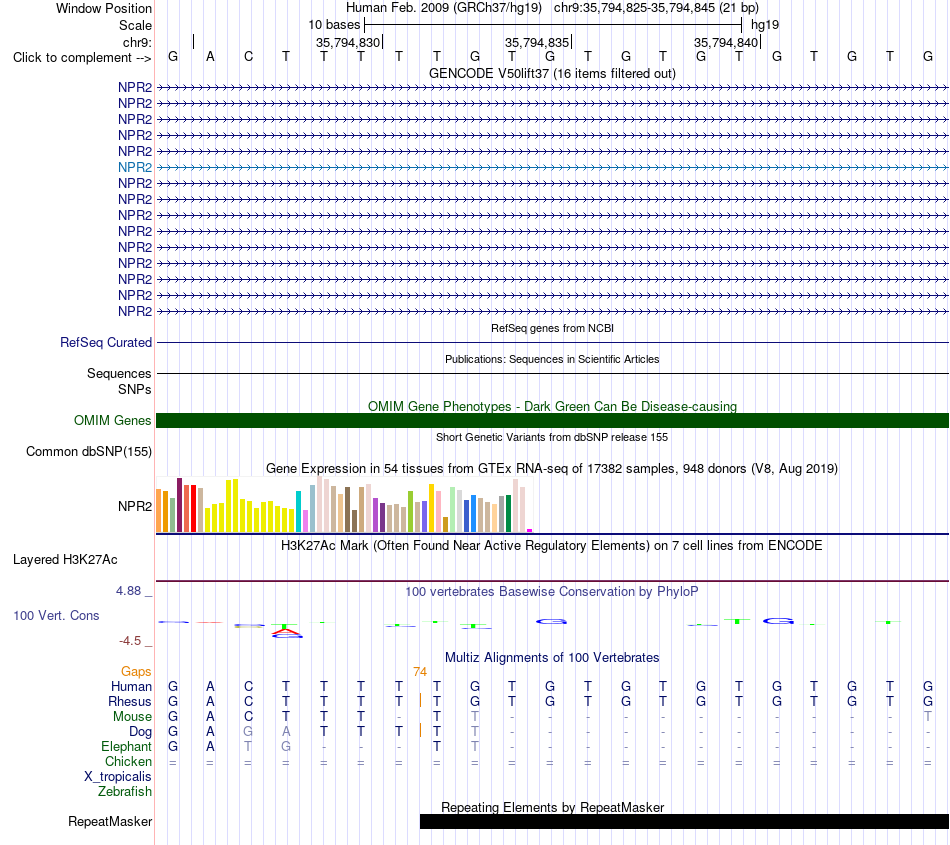The height and width of the screenshot is (845, 950).
Task: Open the OMIM Genes track label
Action: coord(113,420)
